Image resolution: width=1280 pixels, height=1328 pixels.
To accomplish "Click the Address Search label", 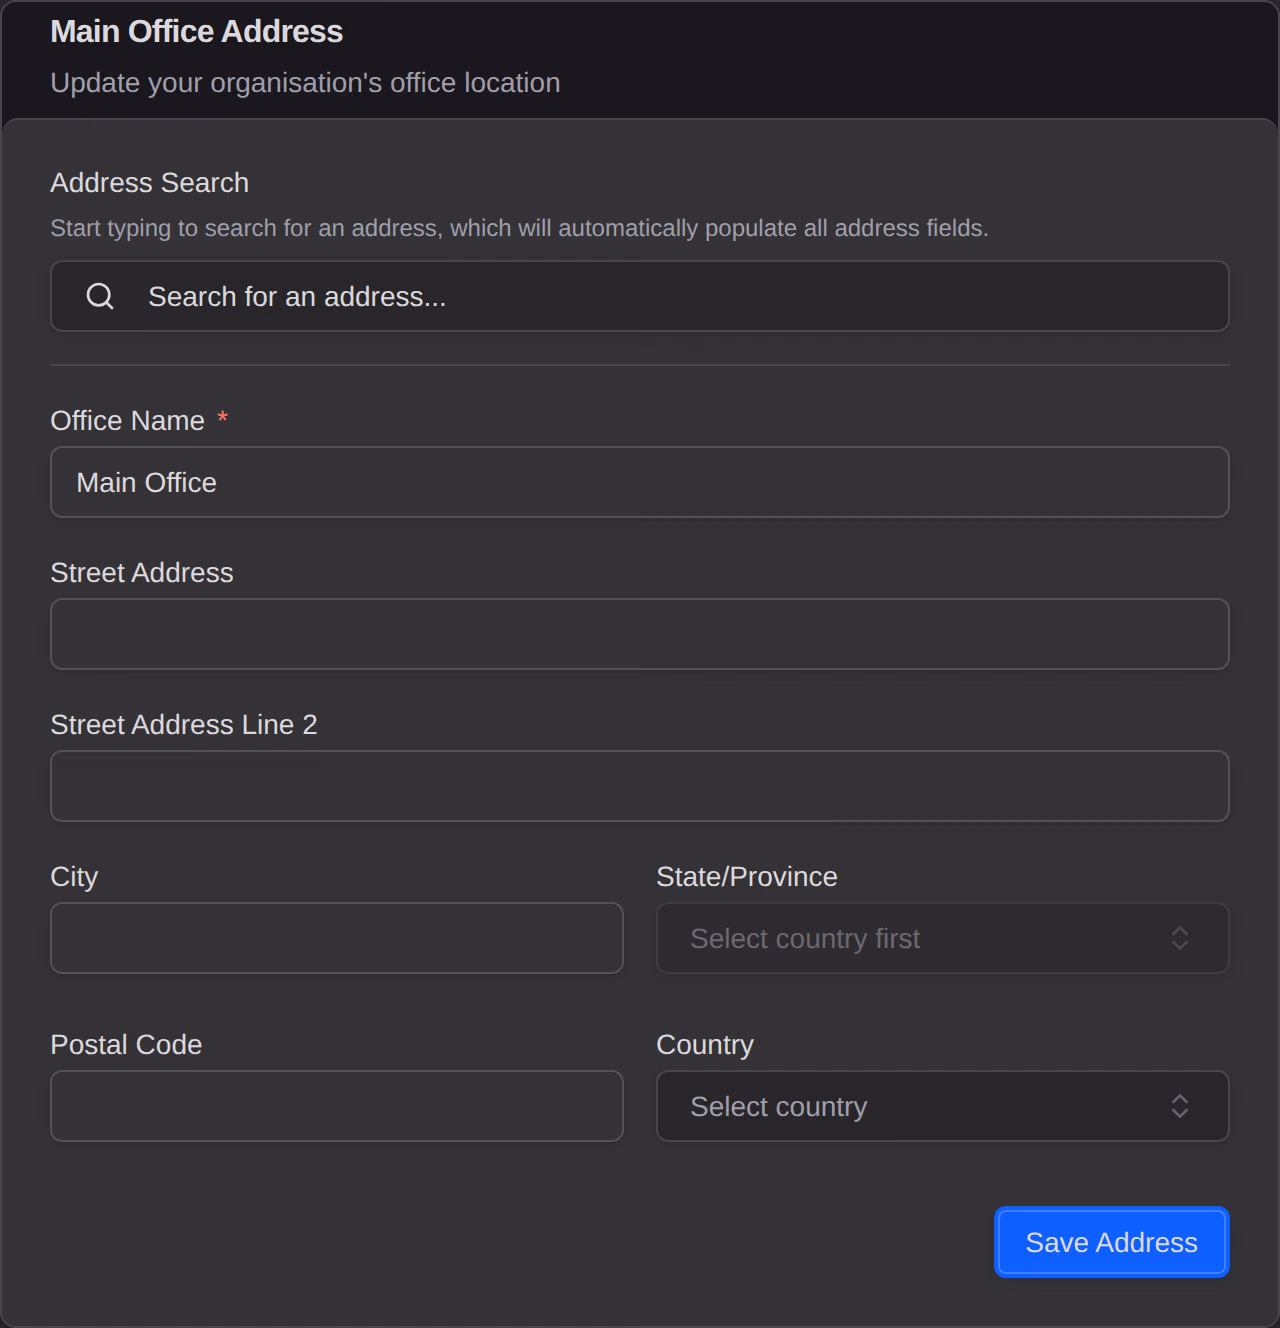I will 150,183.
